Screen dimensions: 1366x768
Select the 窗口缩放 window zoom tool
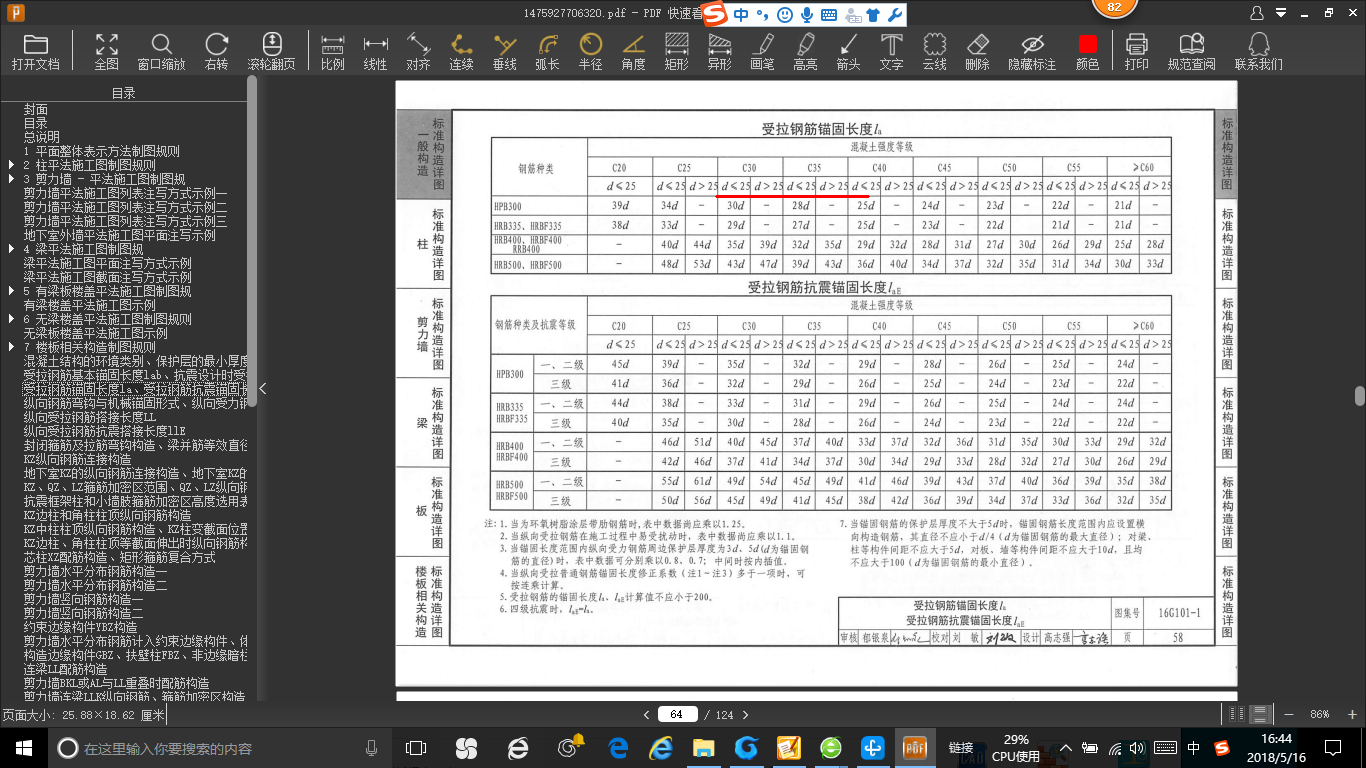pos(162,51)
